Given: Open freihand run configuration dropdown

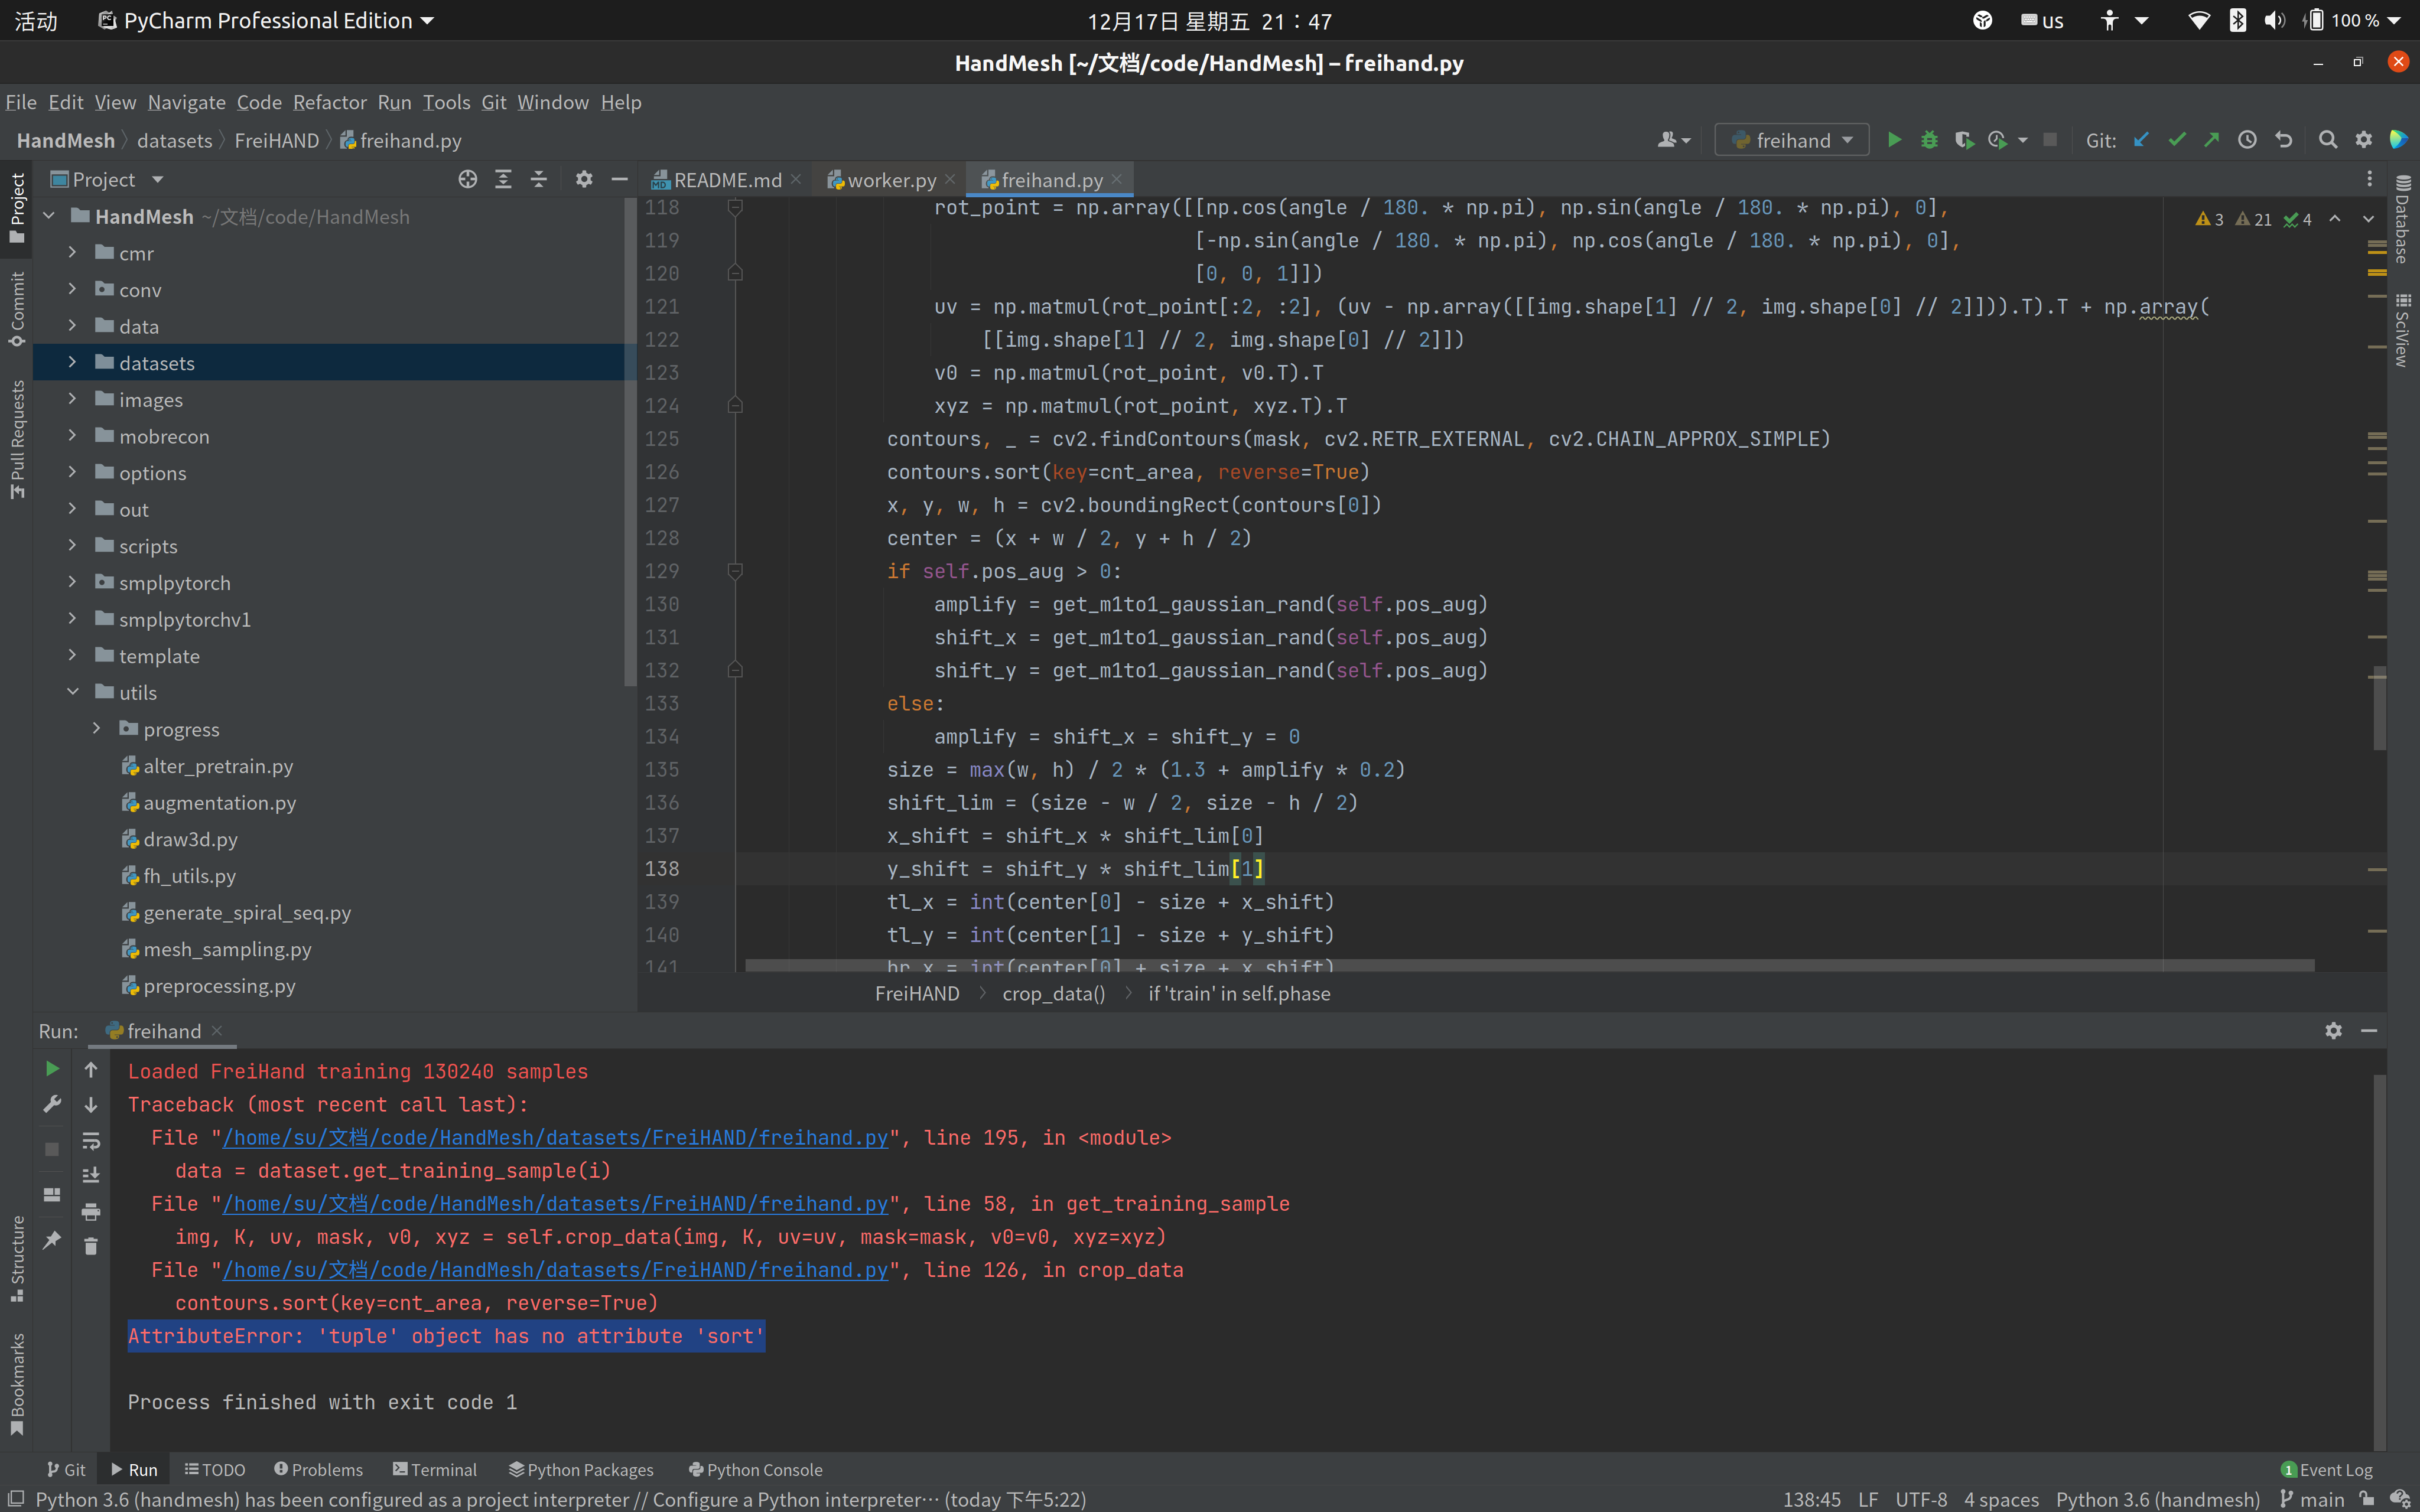Looking at the screenshot, I should pyautogui.click(x=1792, y=140).
